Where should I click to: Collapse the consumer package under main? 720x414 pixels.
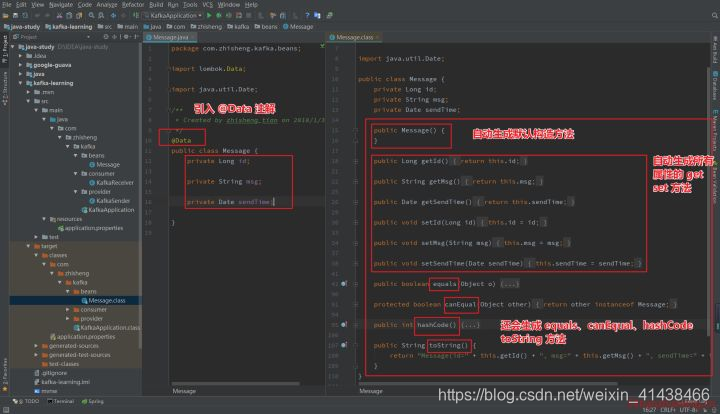click(75, 173)
